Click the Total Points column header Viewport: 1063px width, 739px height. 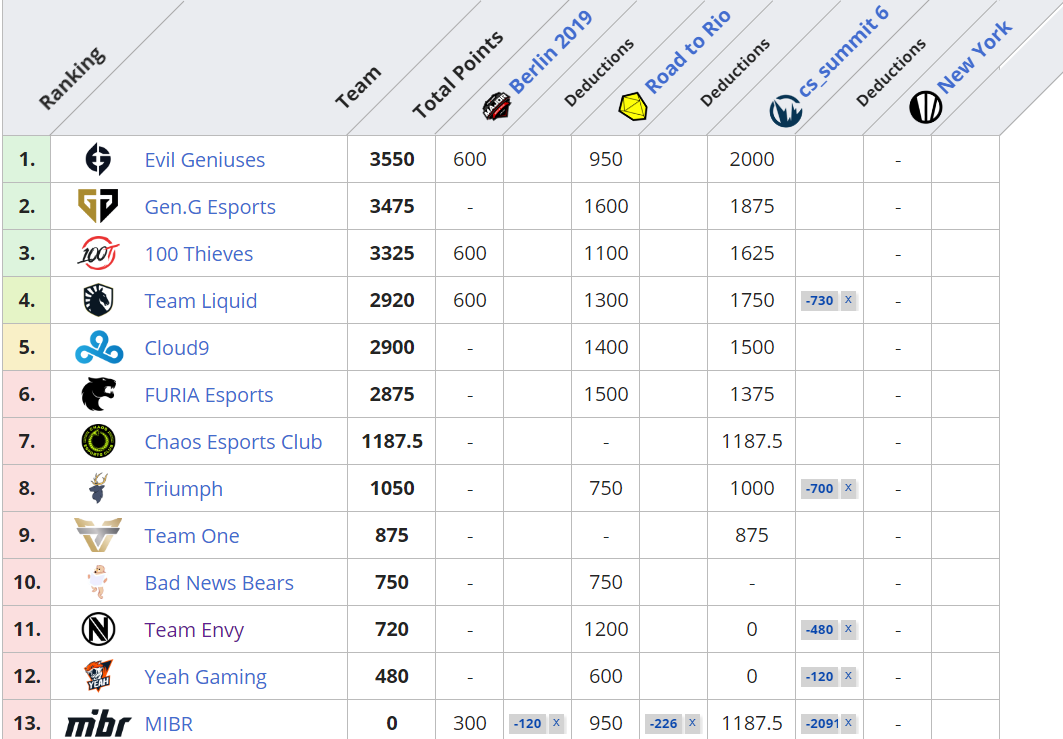(458, 75)
